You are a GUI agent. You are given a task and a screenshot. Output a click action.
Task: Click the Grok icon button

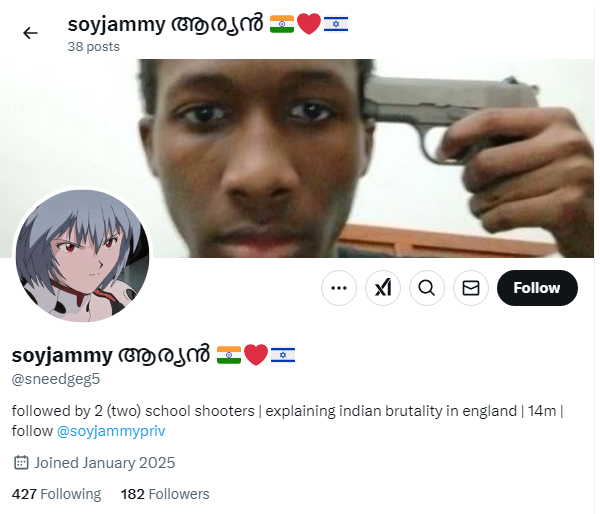pyautogui.click(x=383, y=288)
